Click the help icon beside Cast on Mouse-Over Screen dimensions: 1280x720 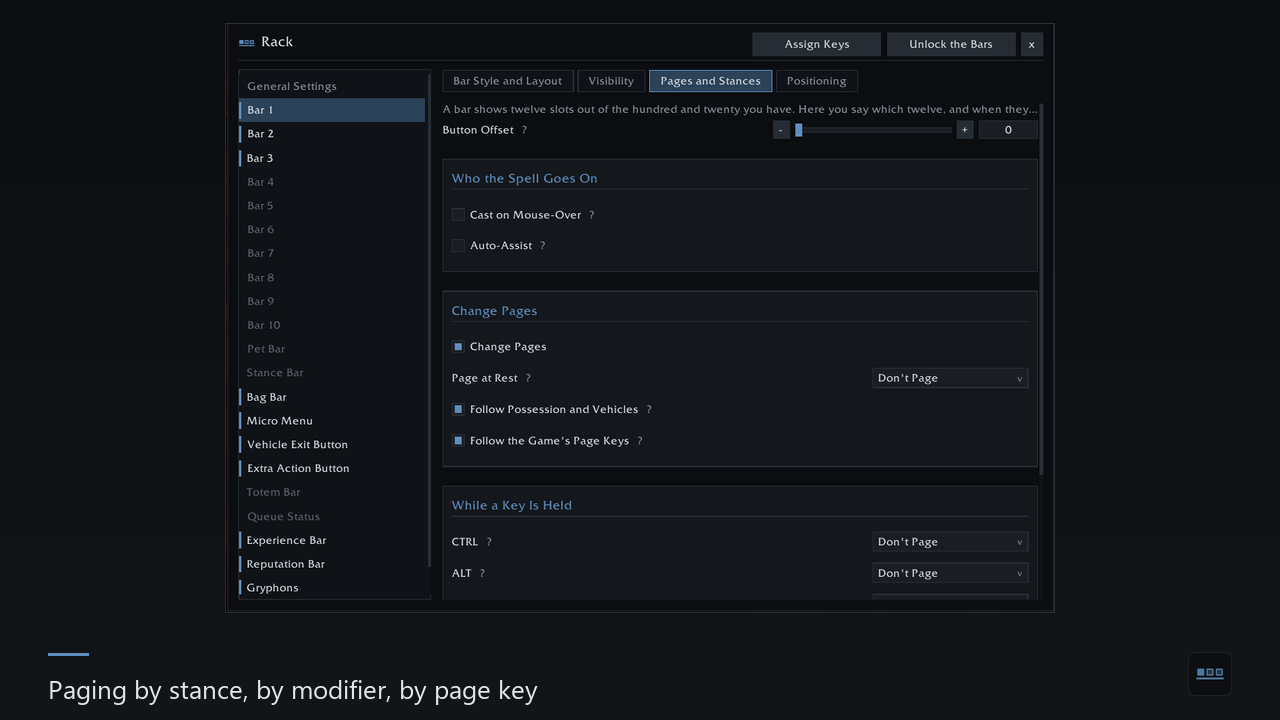(x=591, y=215)
